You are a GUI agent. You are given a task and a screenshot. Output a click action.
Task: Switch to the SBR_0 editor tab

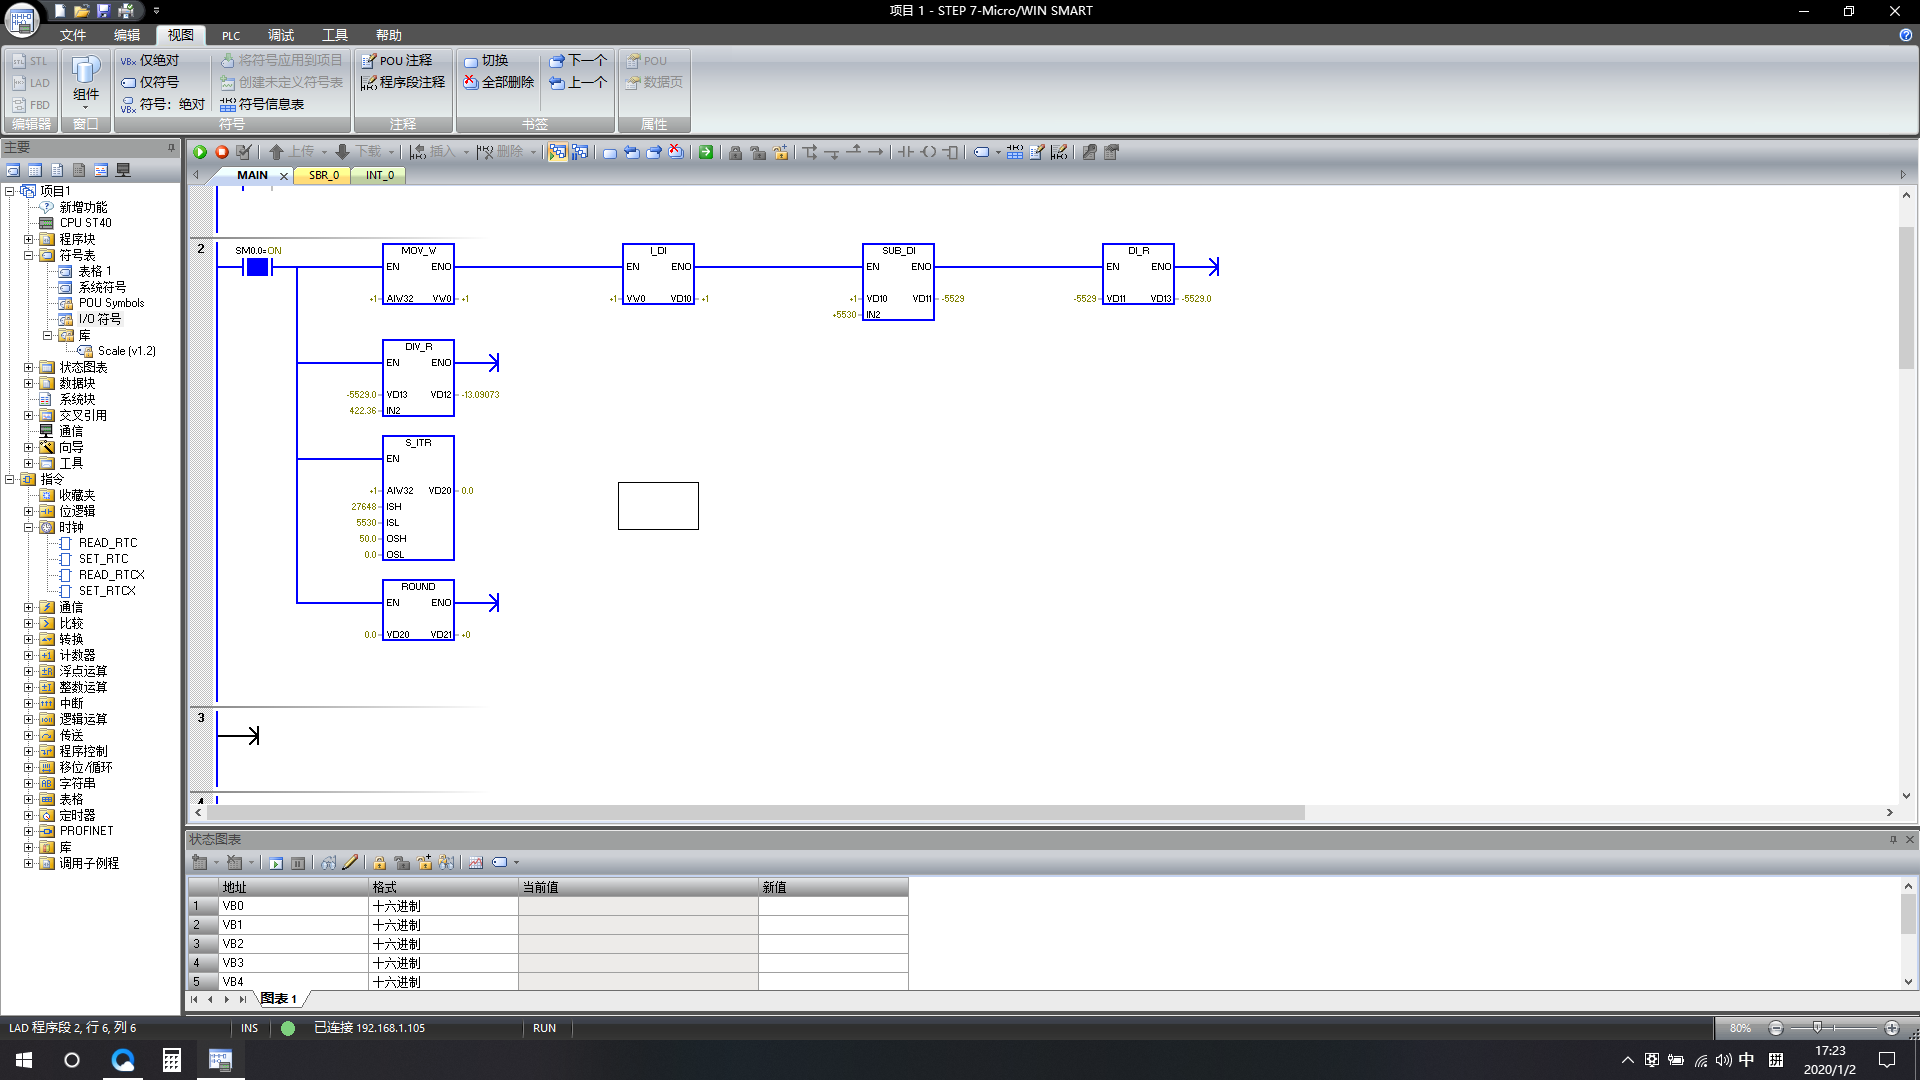click(x=323, y=175)
